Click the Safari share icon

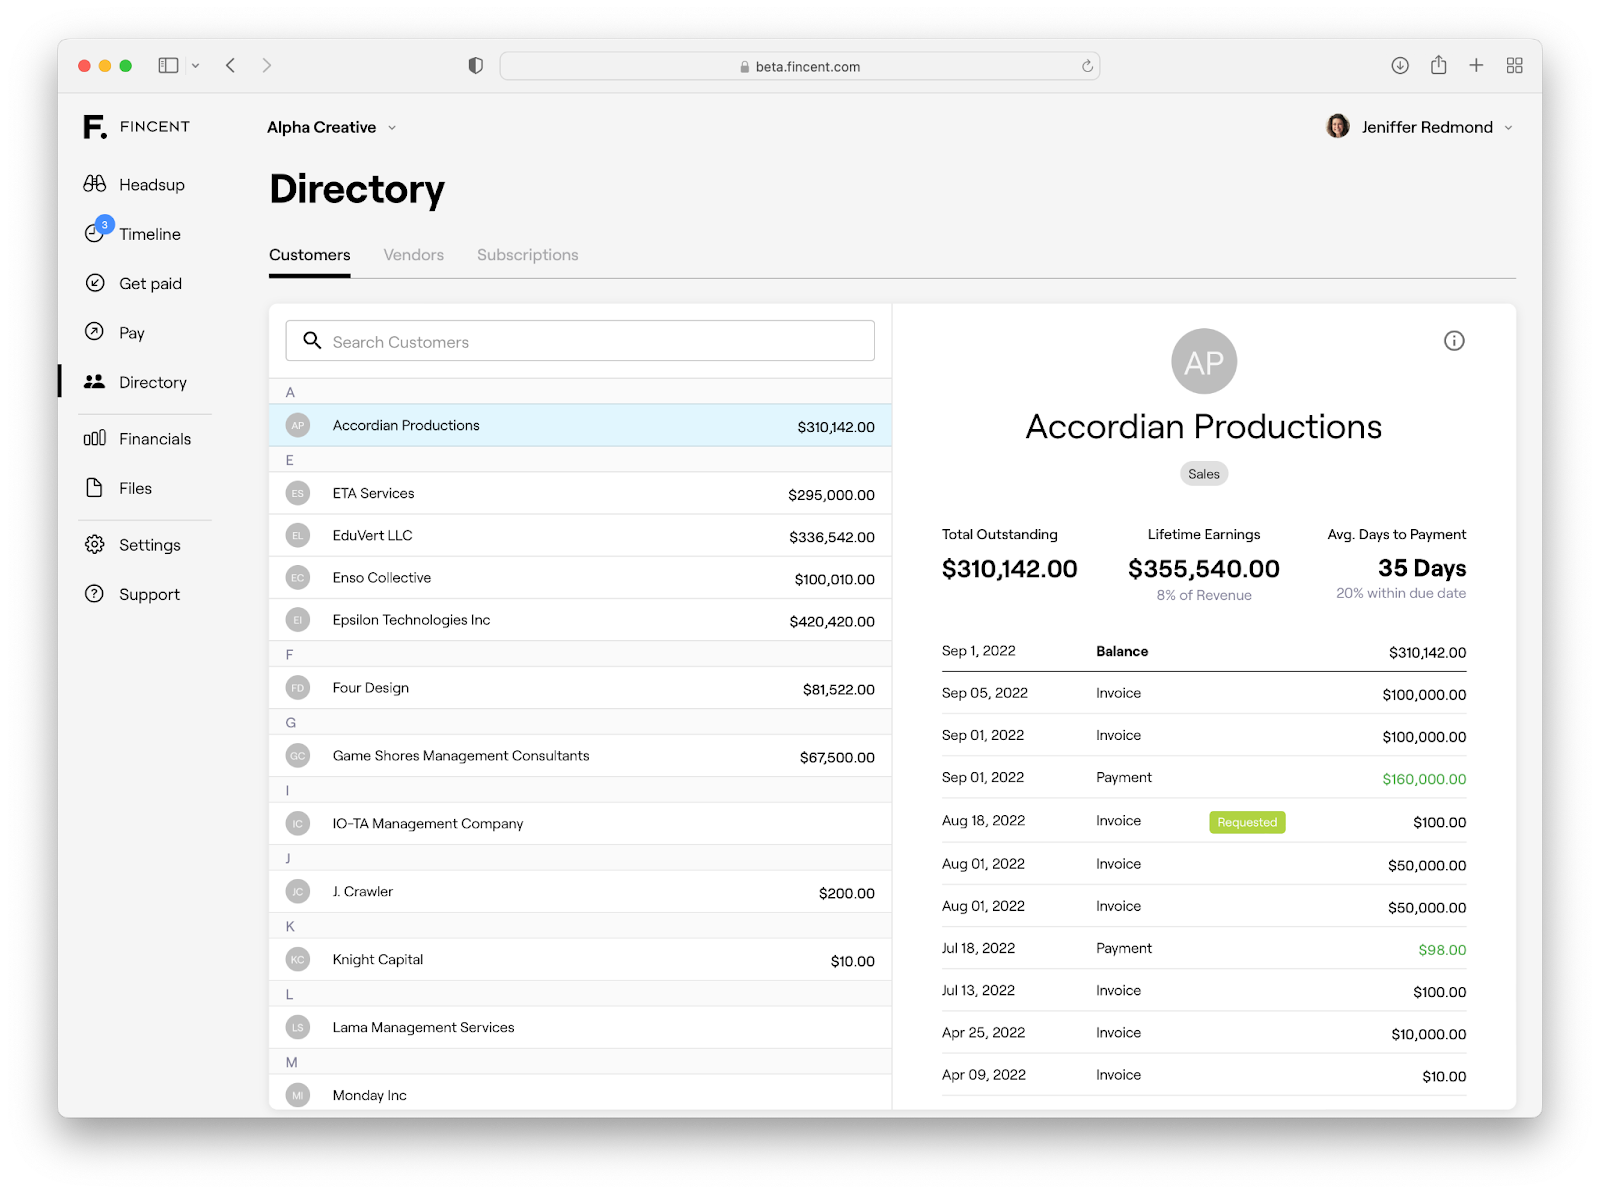(x=1438, y=65)
